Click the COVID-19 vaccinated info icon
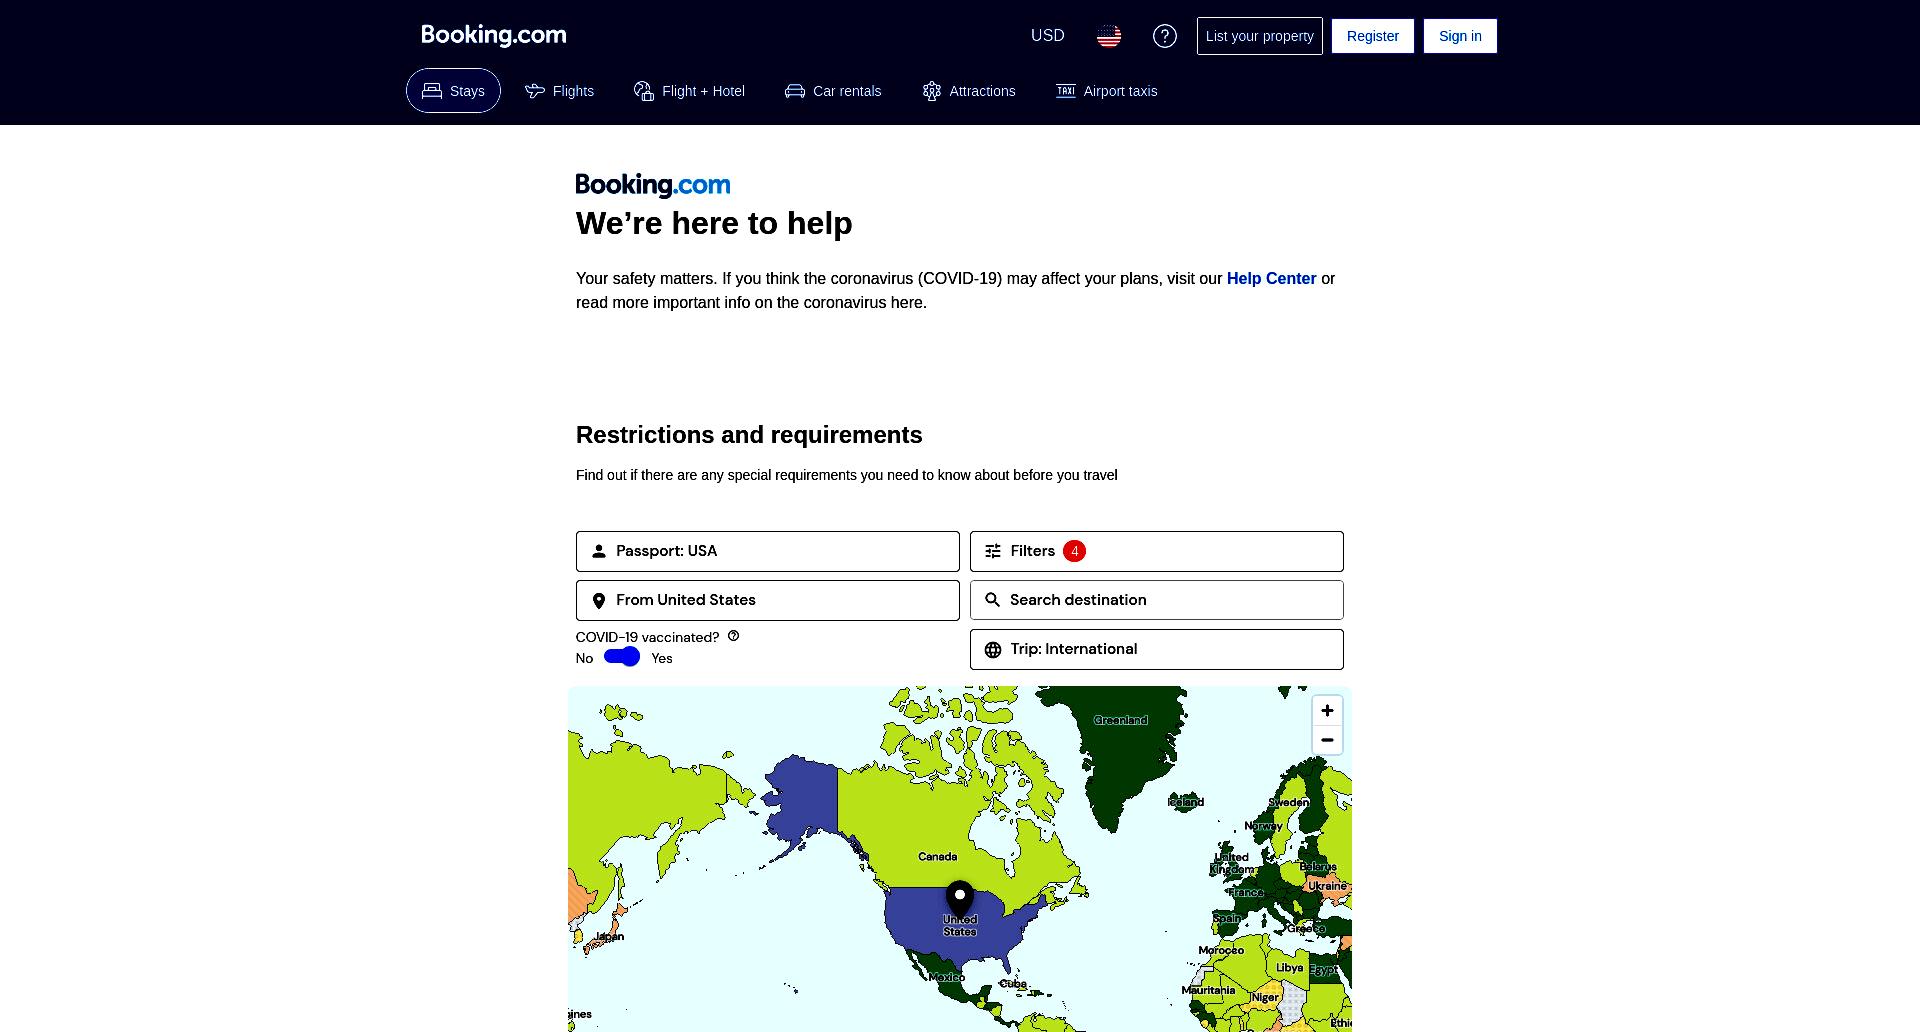Viewport: 1920px width, 1032px height. click(x=733, y=636)
